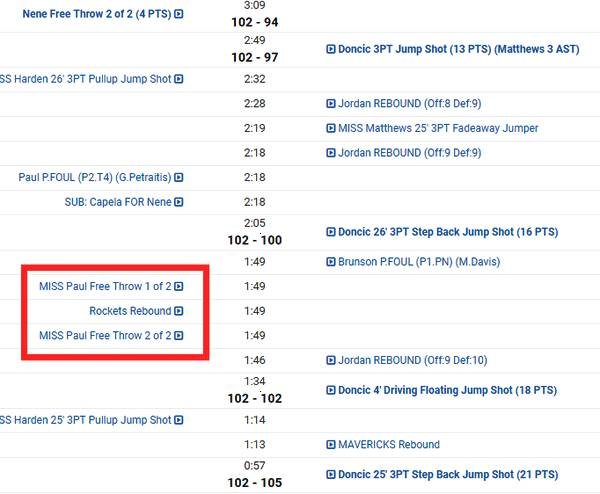This screenshot has width=600, height=494.
Task: Open Doncic 3PT Jump Shot (13 PTS) play link
Action: (458, 49)
